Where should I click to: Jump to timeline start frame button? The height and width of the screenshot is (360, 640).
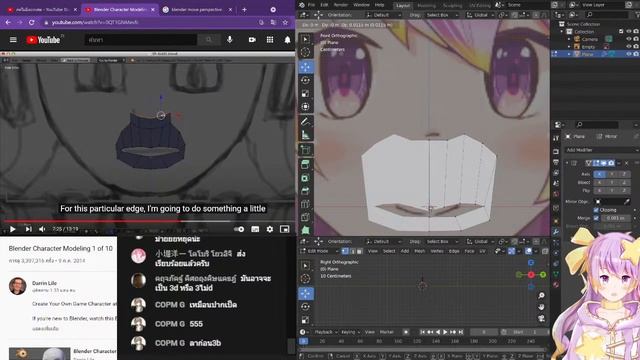422,332
